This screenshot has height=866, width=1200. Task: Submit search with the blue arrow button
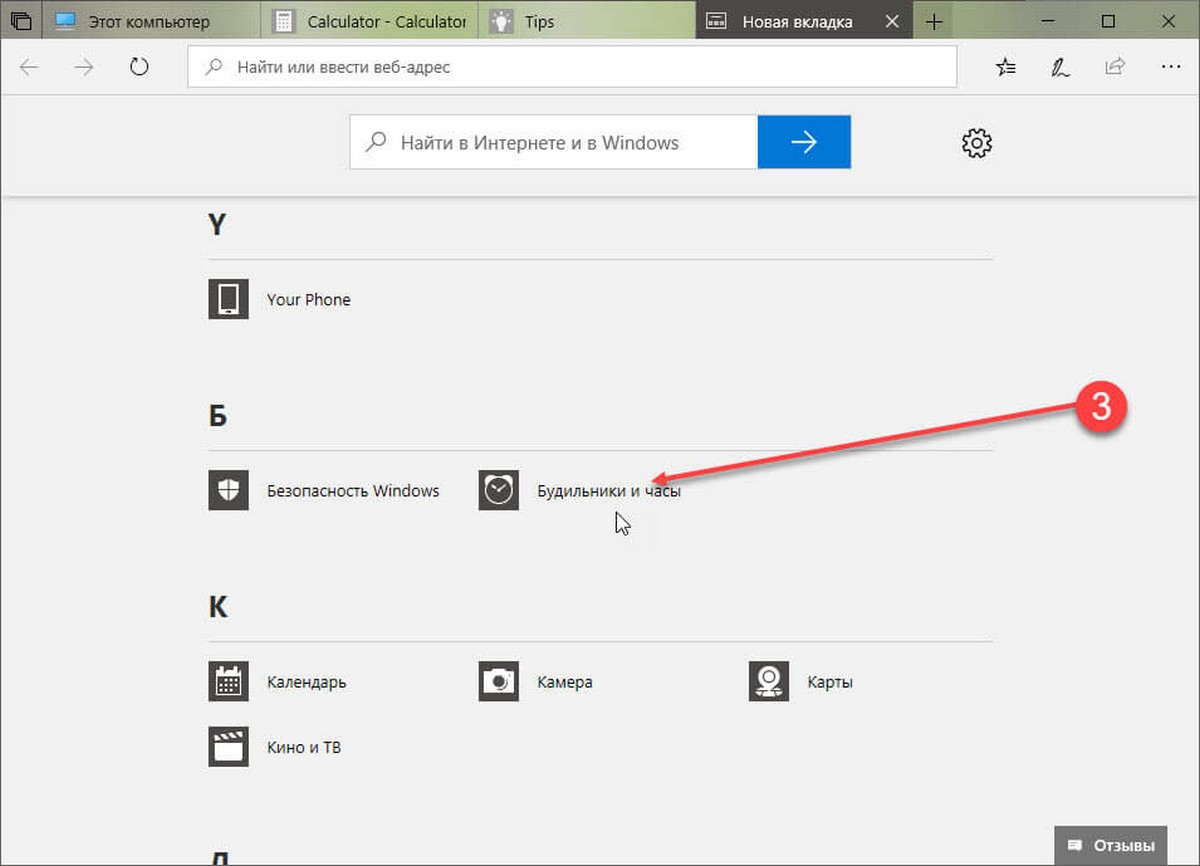(804, 142)
